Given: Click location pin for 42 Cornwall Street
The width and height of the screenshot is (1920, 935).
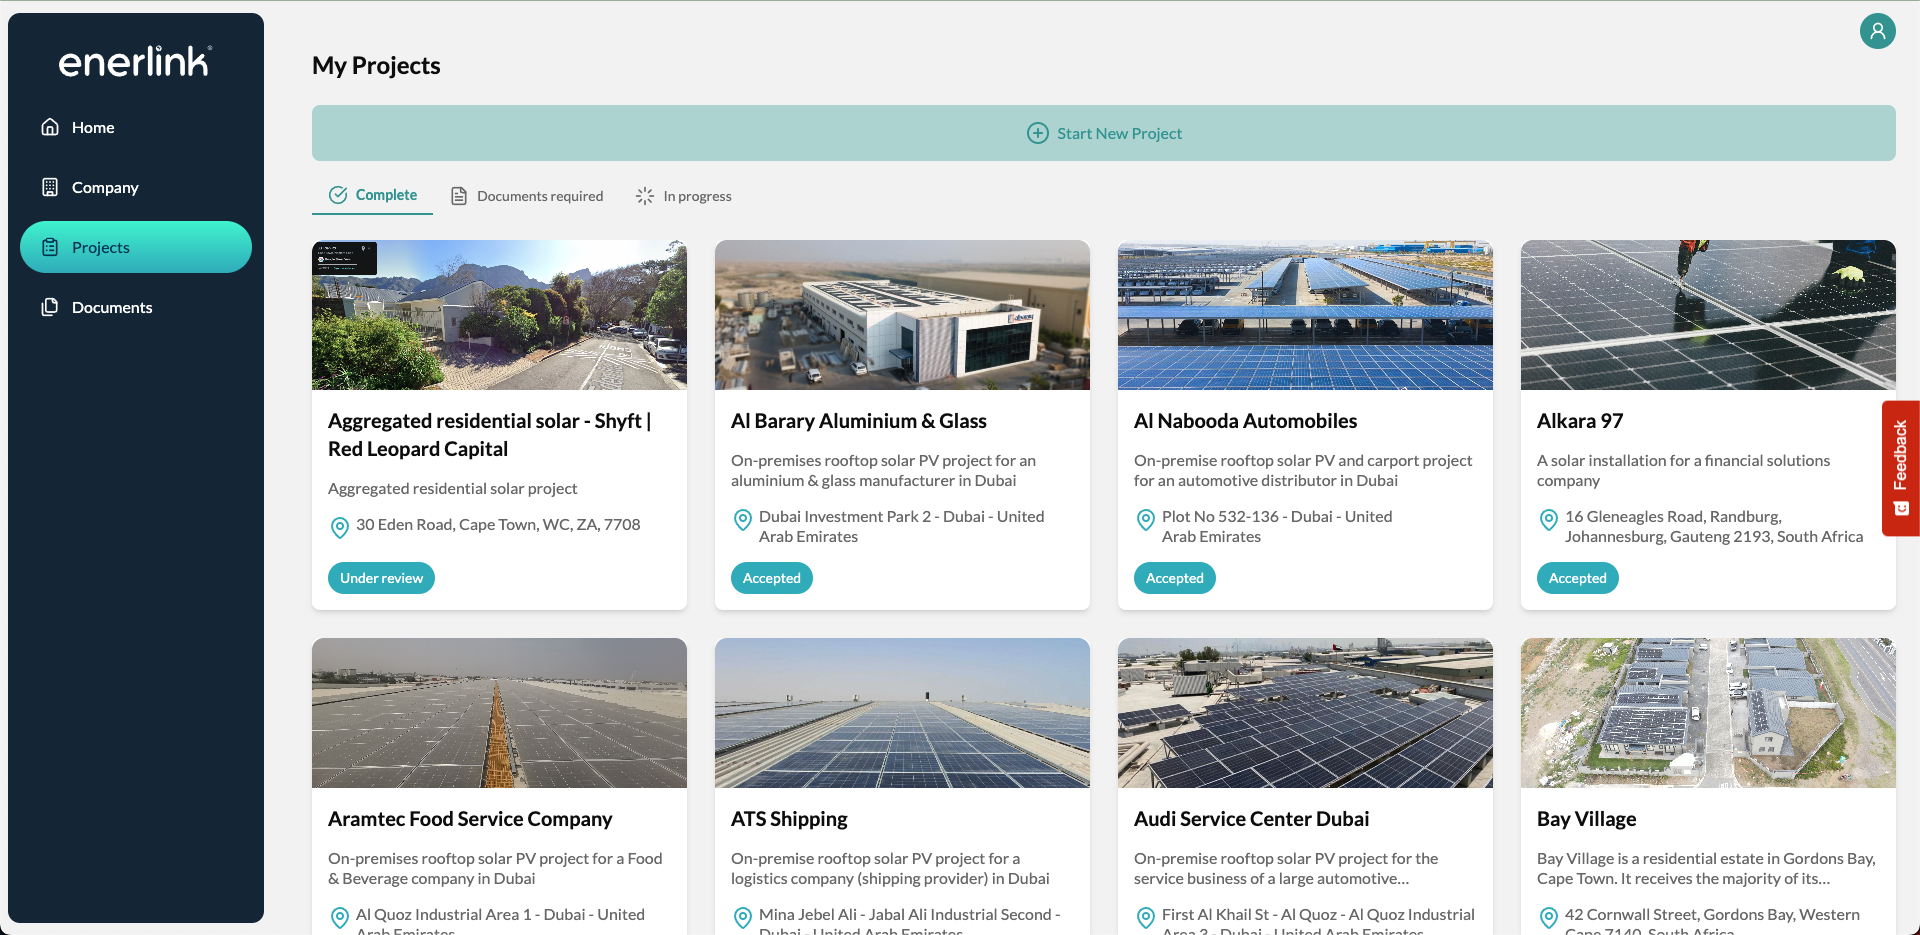Looking at the screenshot, I should pos(1549,918).
